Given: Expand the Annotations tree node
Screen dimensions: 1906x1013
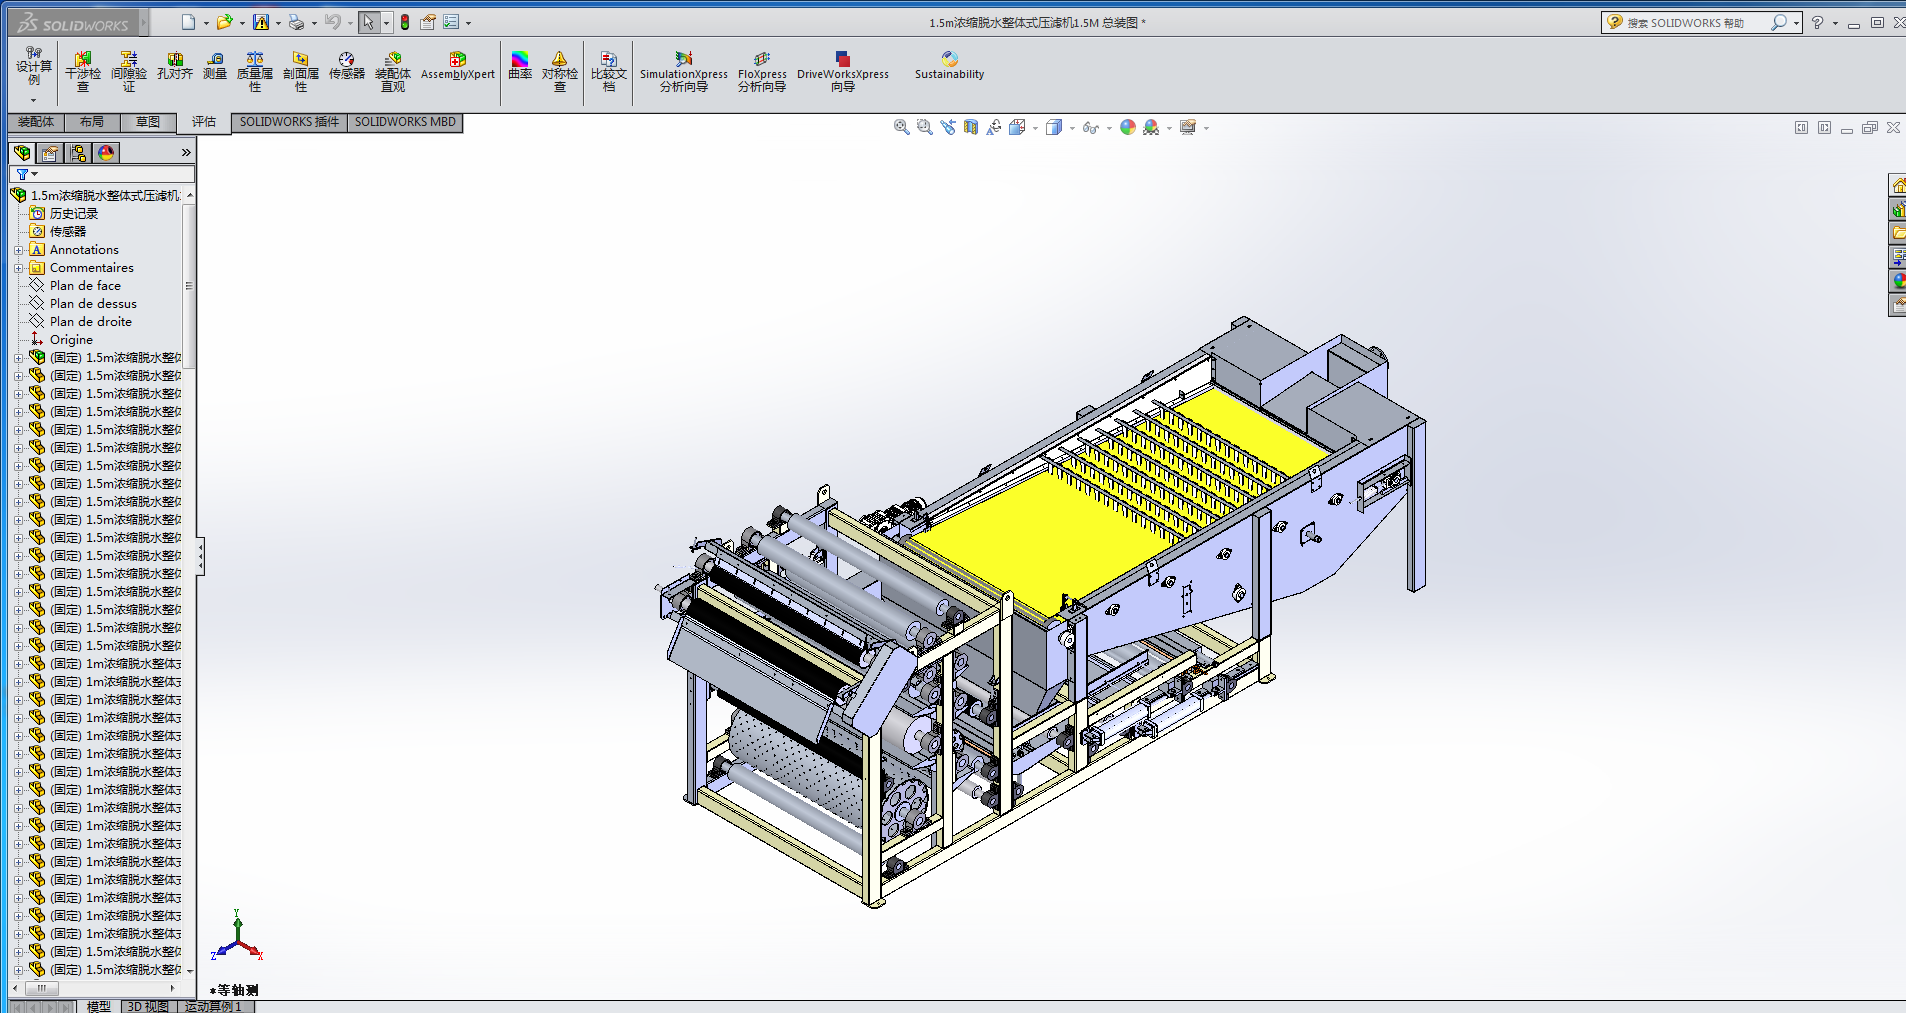Looking at the screenshot, I should [18, 250].
